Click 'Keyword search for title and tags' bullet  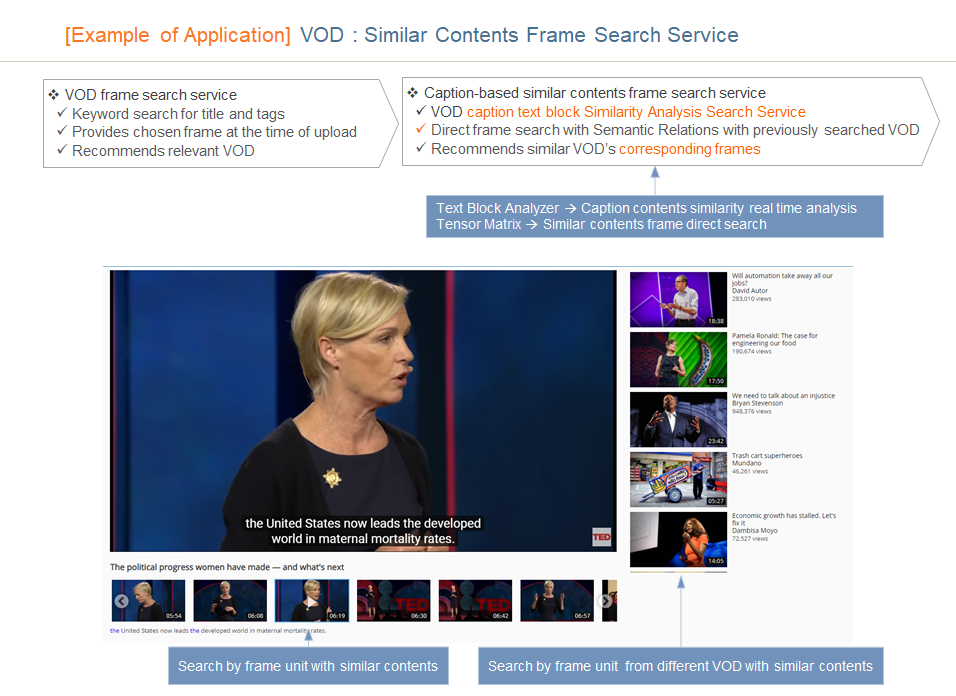(178, 114)
